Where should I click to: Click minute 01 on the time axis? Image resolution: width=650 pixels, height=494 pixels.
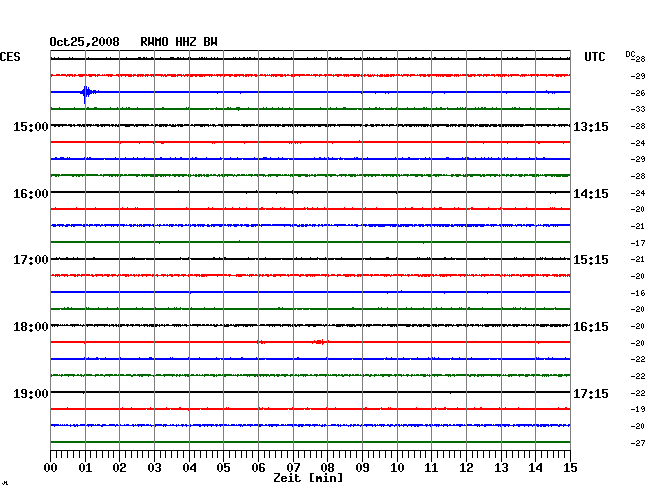pos(85,468)
